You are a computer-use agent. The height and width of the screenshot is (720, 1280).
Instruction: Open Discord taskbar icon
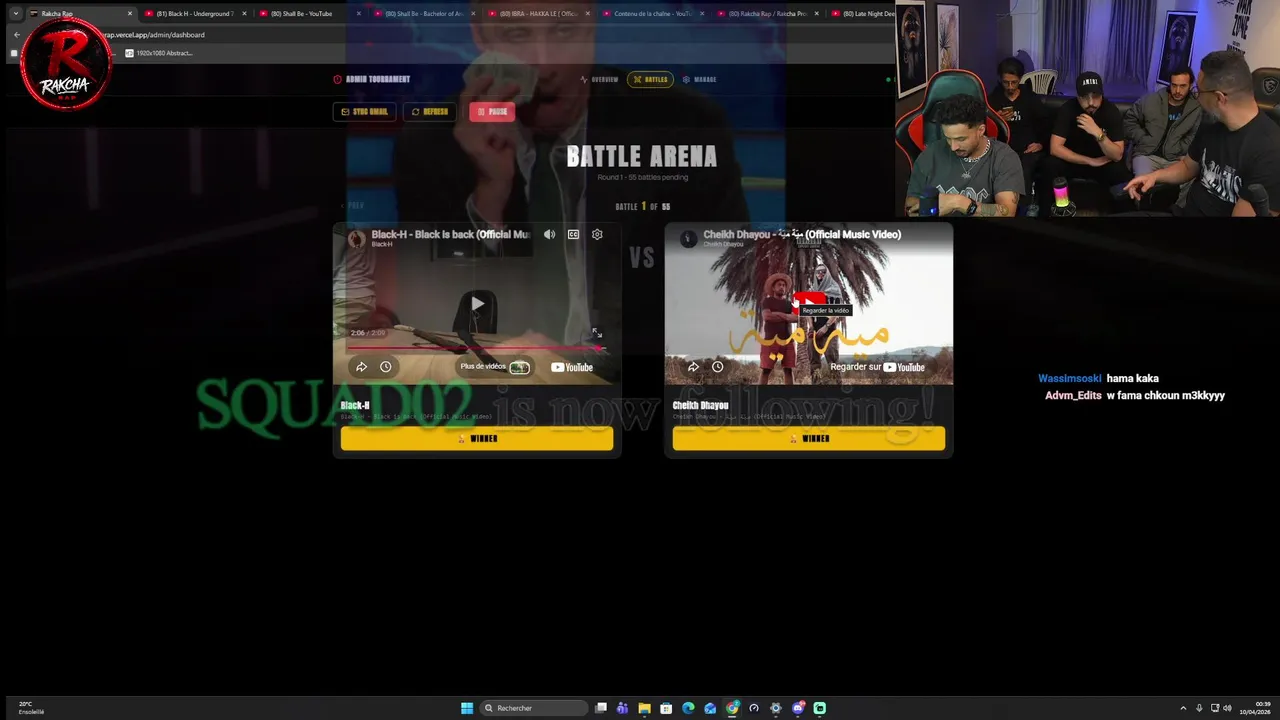click(x=798, y=708)
